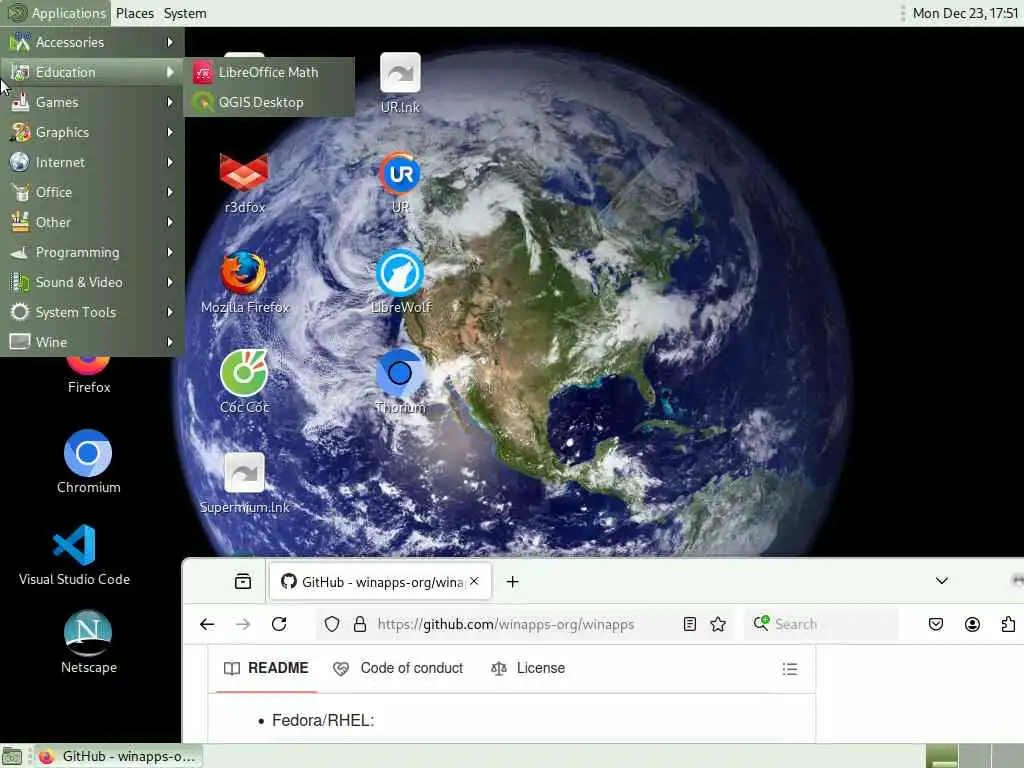Viewport: 1024px width, 768px height.
Task: Open the Wine menu category
Action: [x=92, y=342]
